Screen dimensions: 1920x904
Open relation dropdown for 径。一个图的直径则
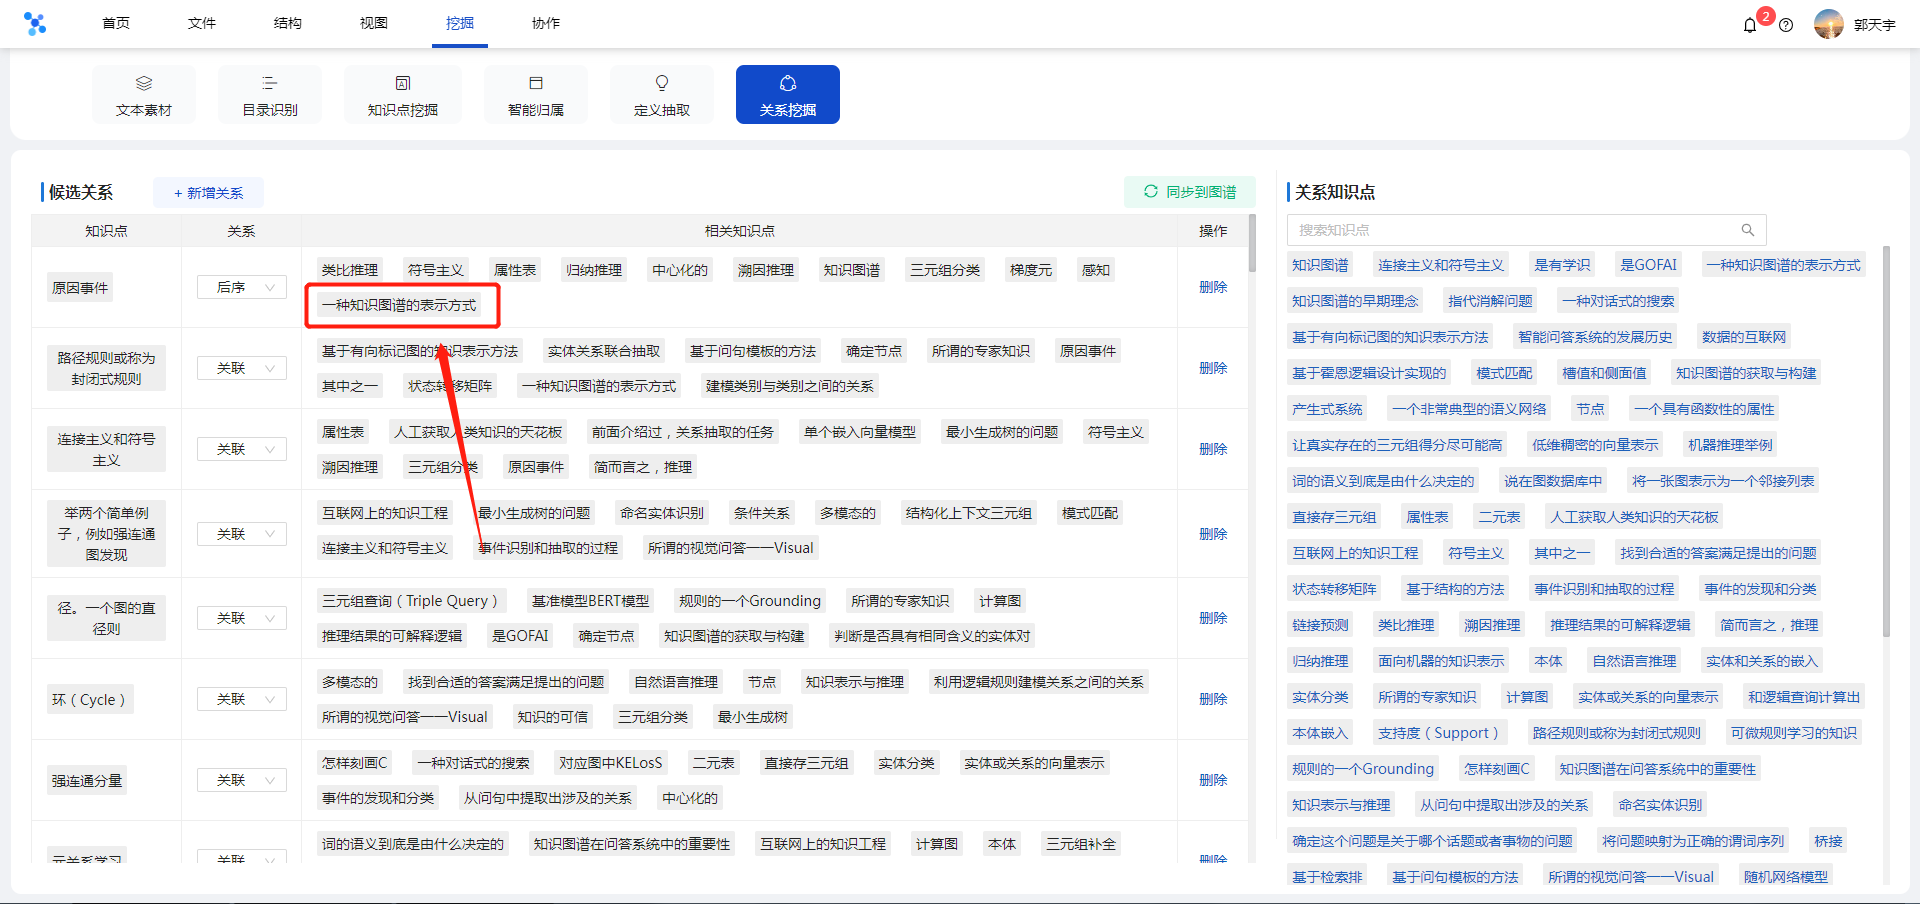[x=242, y=618]
